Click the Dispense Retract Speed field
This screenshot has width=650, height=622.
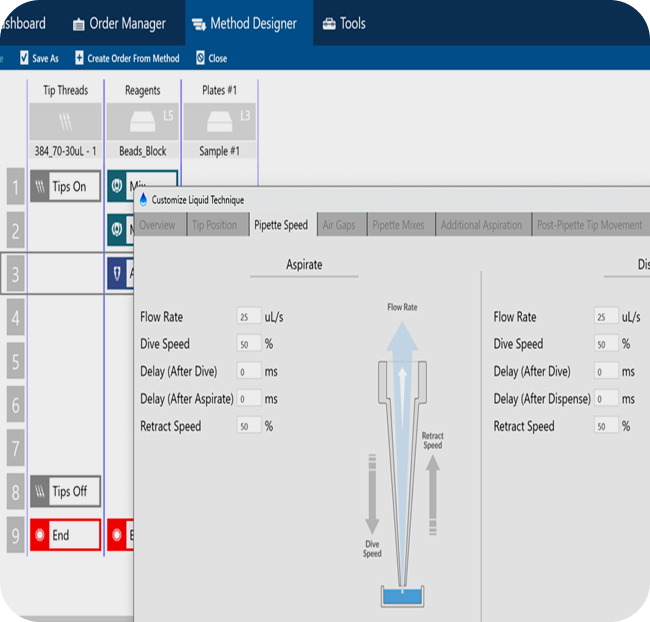604,426
